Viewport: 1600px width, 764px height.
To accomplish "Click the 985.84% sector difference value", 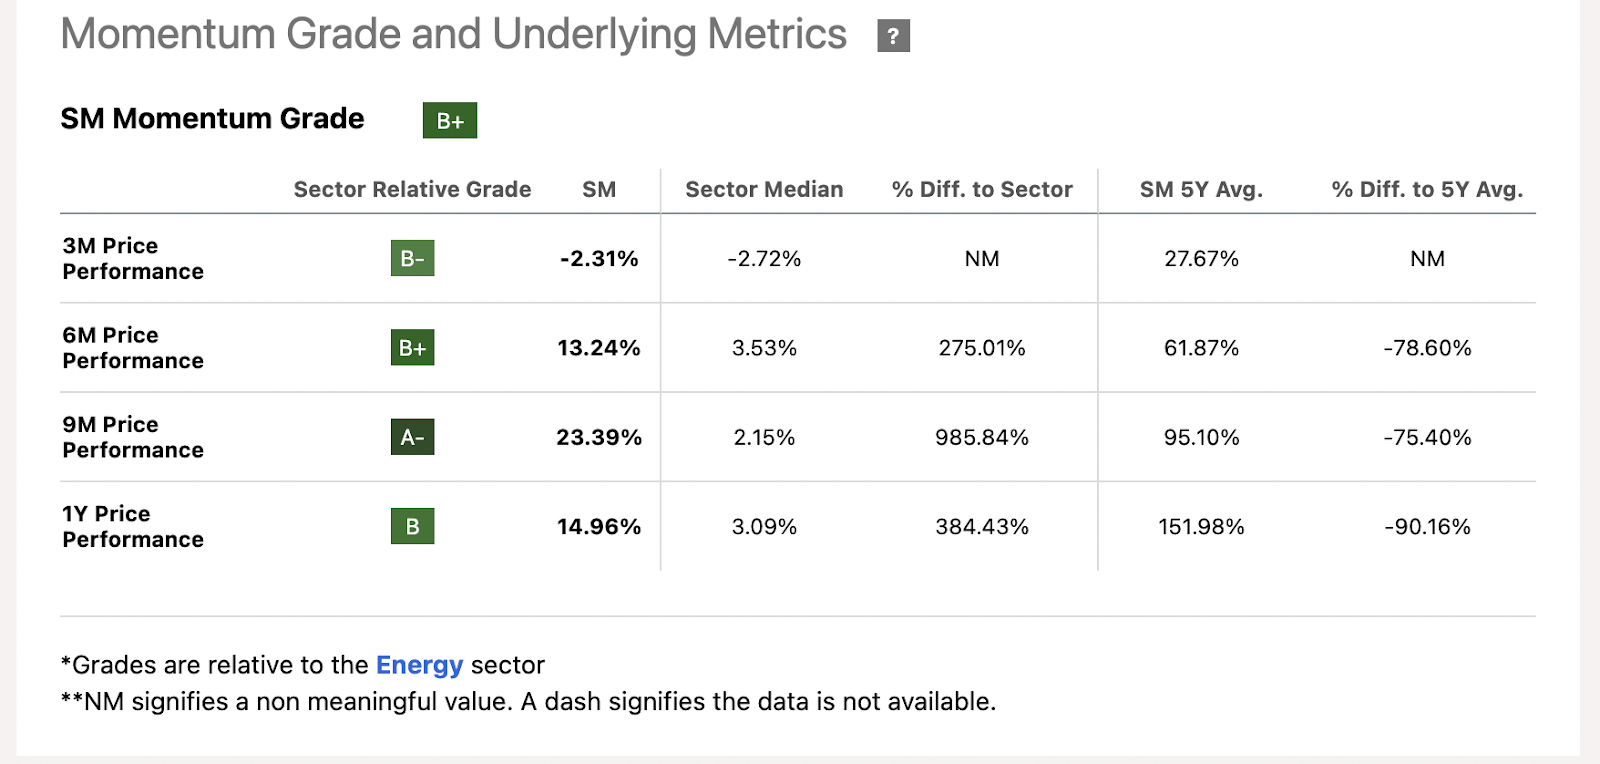I will coord(982,438).
